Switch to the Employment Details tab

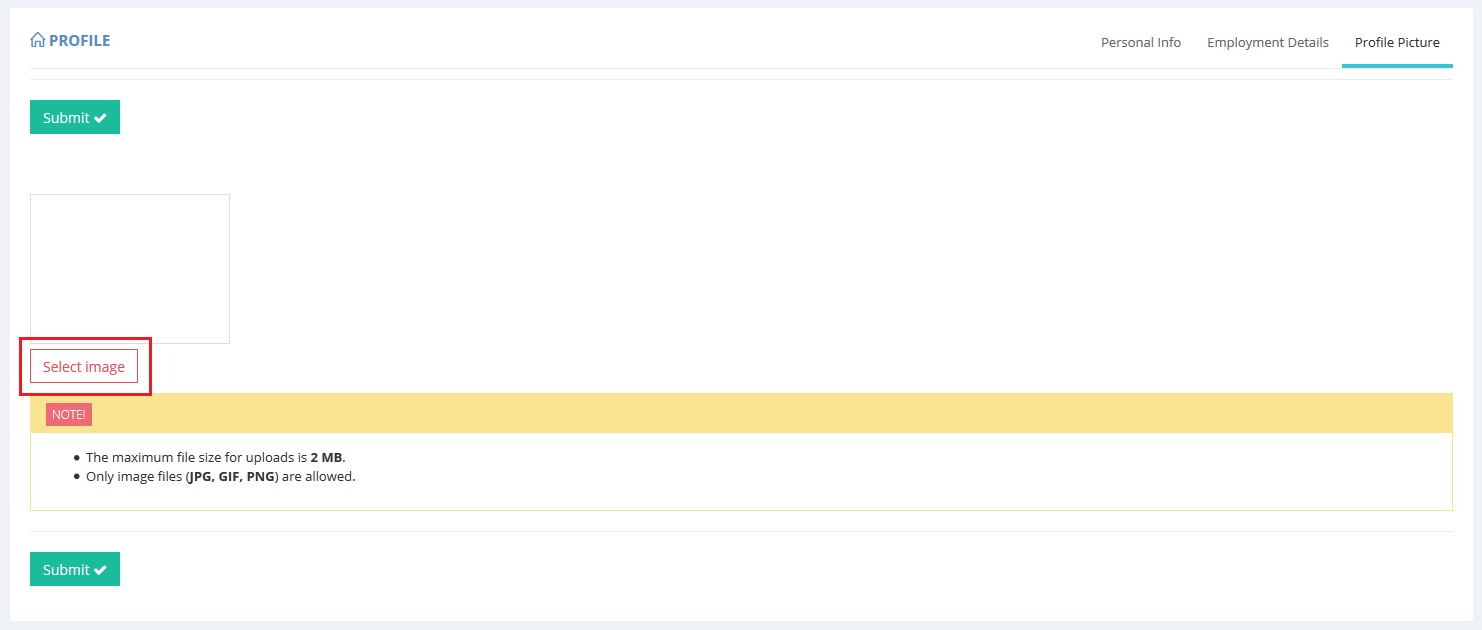click(x=1267, y=43)
